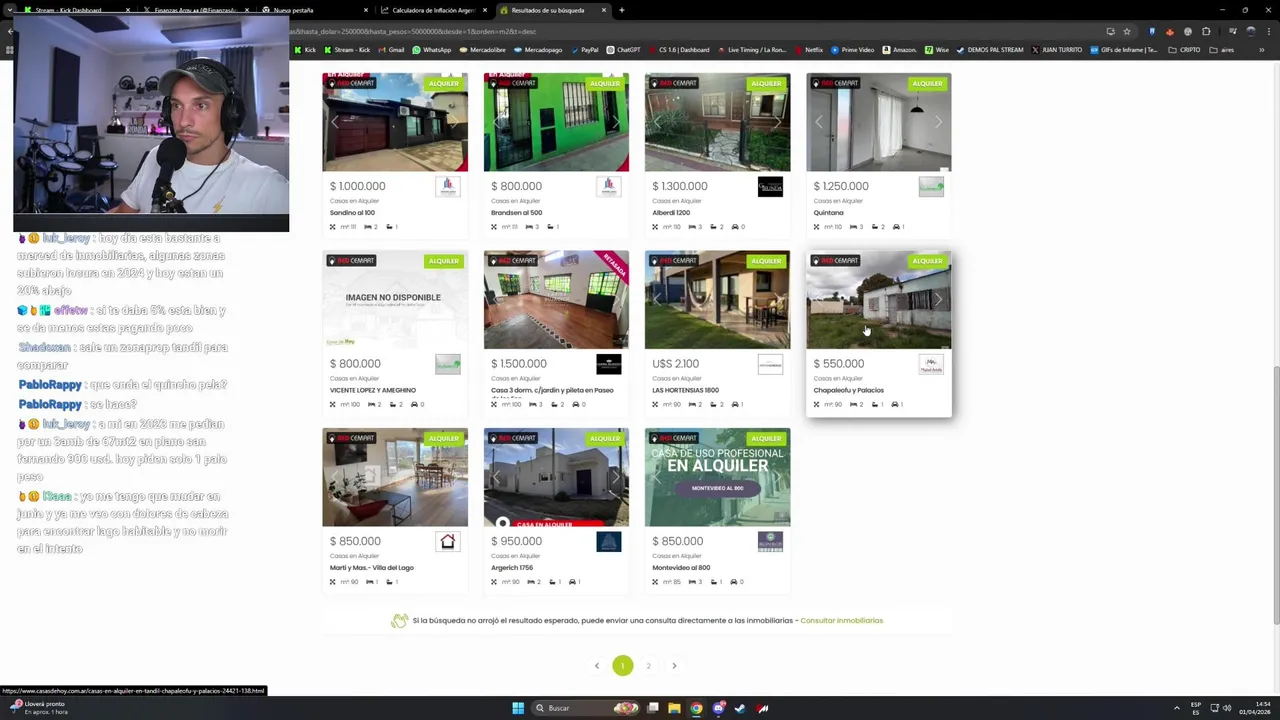
Task: Click the agency logo on $ 1.300.000 listing
Action: pyautogui.click(x=770, y=187)
